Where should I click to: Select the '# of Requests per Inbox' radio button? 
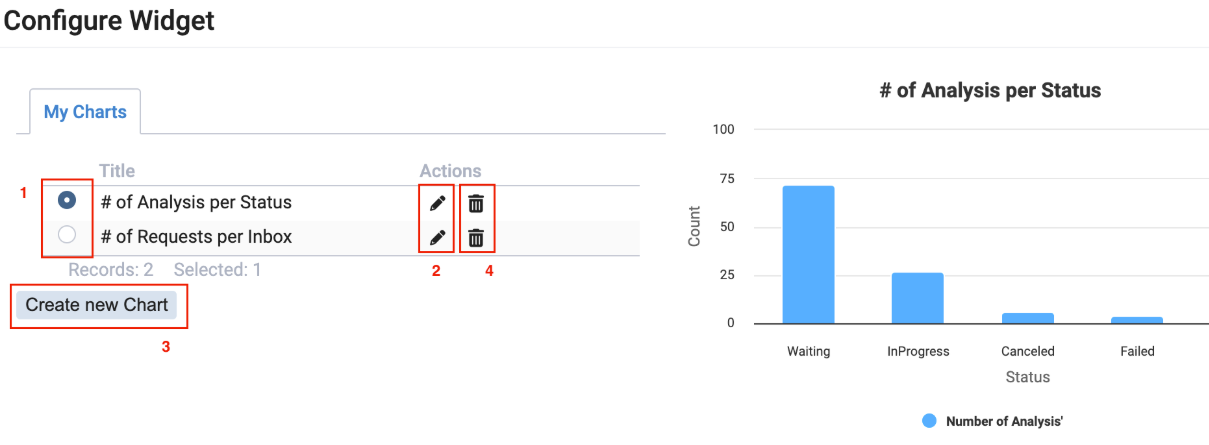click(x=67, y=236)
